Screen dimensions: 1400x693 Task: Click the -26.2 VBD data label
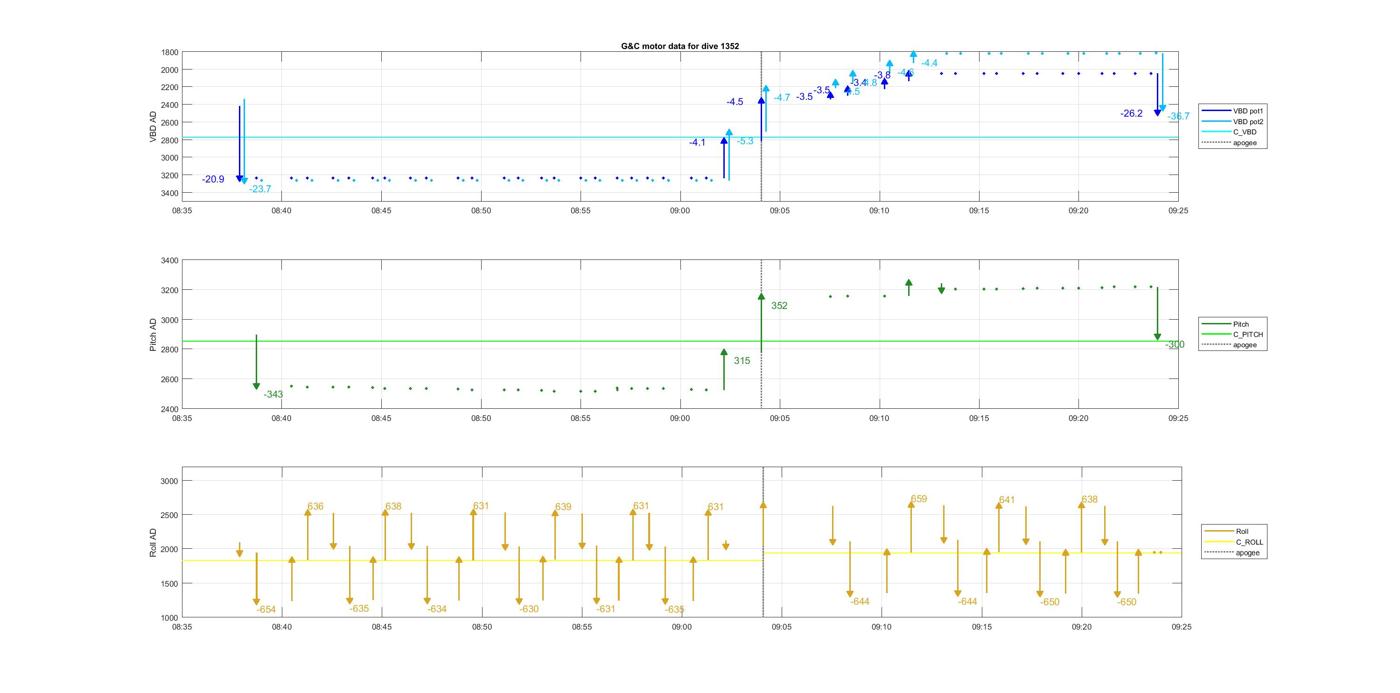[x=1131, y=114]
